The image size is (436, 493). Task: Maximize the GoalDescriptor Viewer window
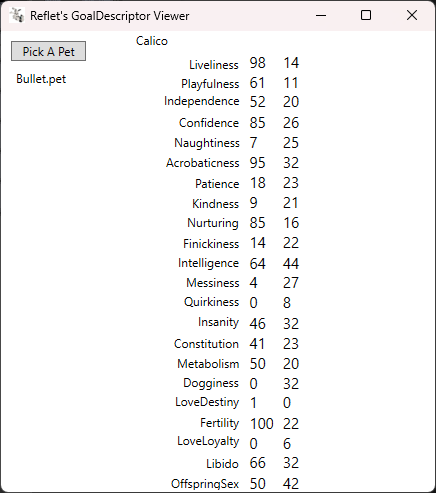(366, 15)
